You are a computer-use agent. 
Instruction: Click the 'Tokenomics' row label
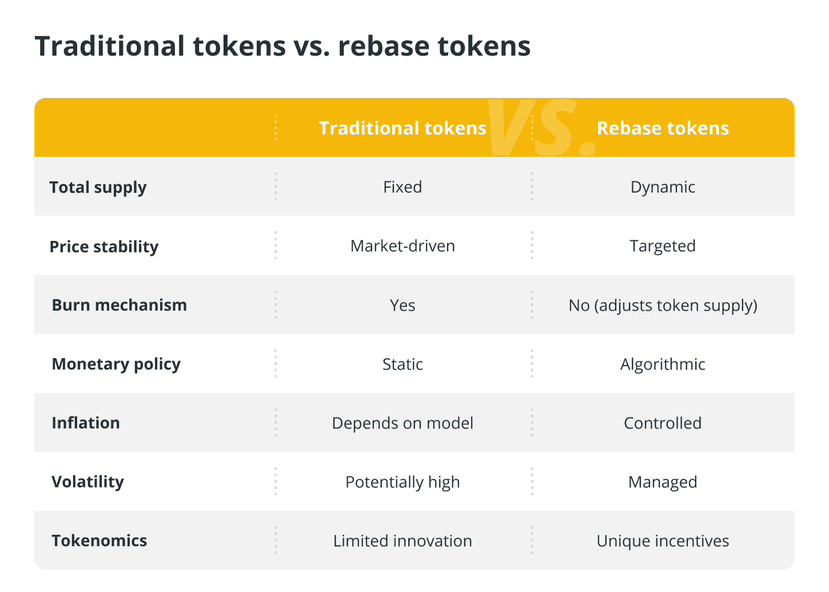99,541
